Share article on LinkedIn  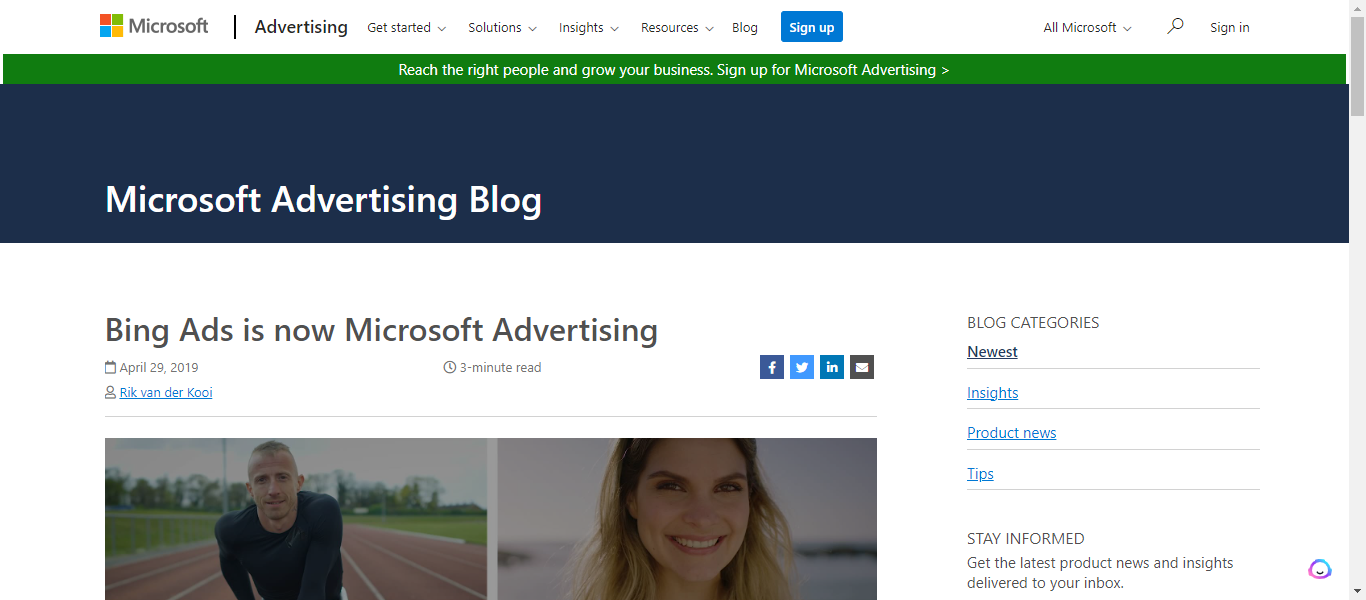tap(832, 367)
